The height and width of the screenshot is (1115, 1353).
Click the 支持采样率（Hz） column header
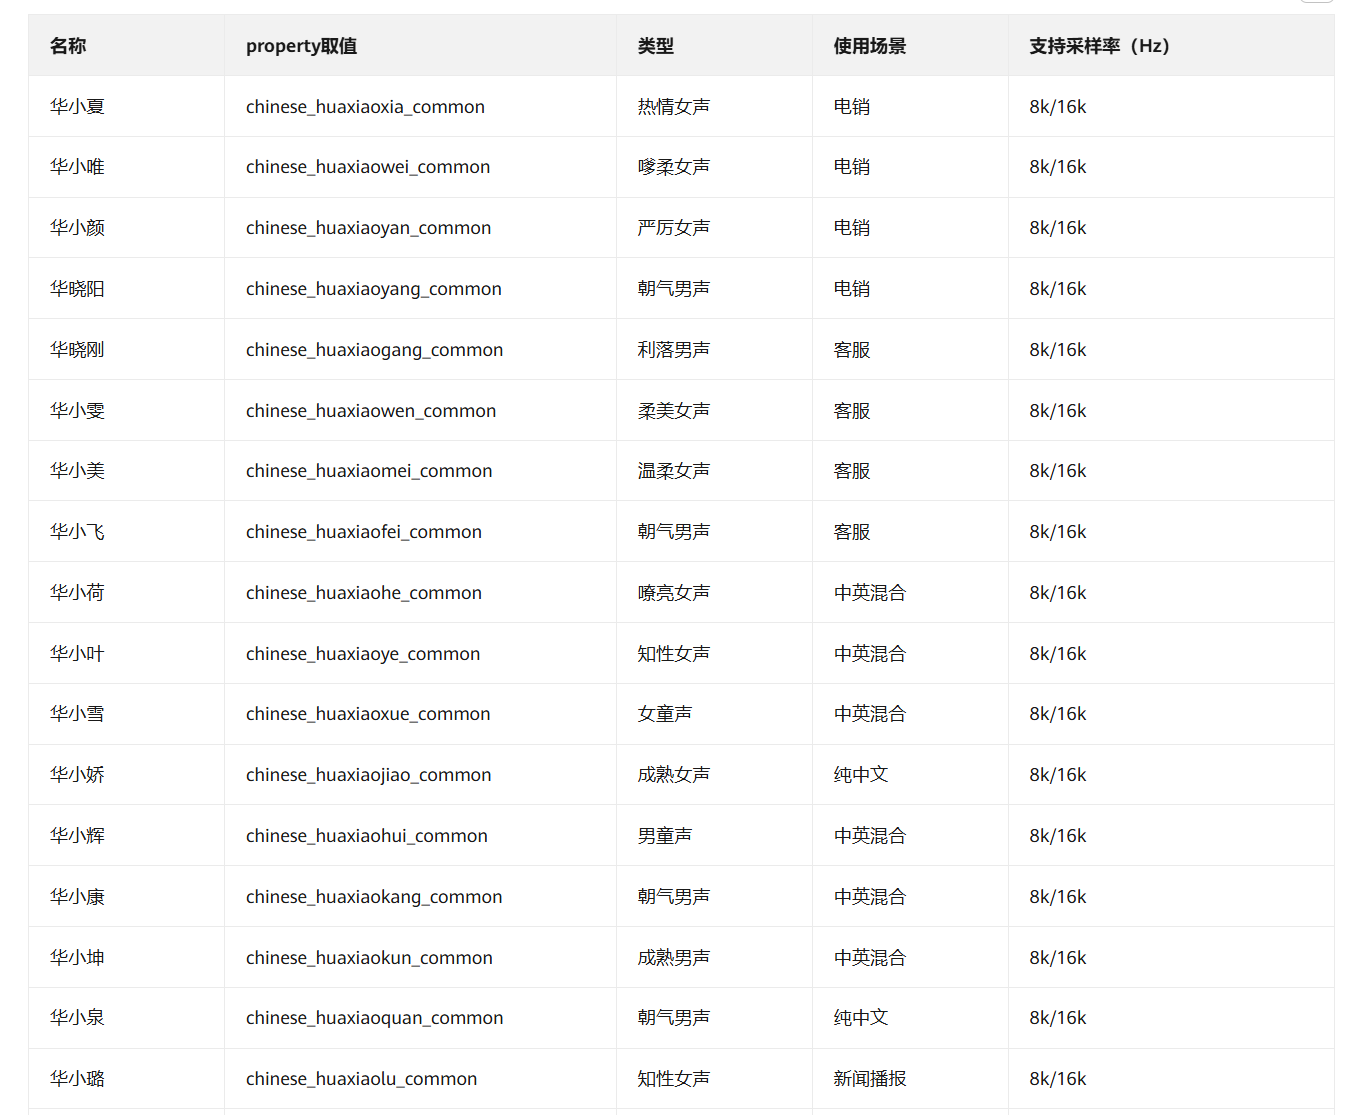pos(1100,46)
